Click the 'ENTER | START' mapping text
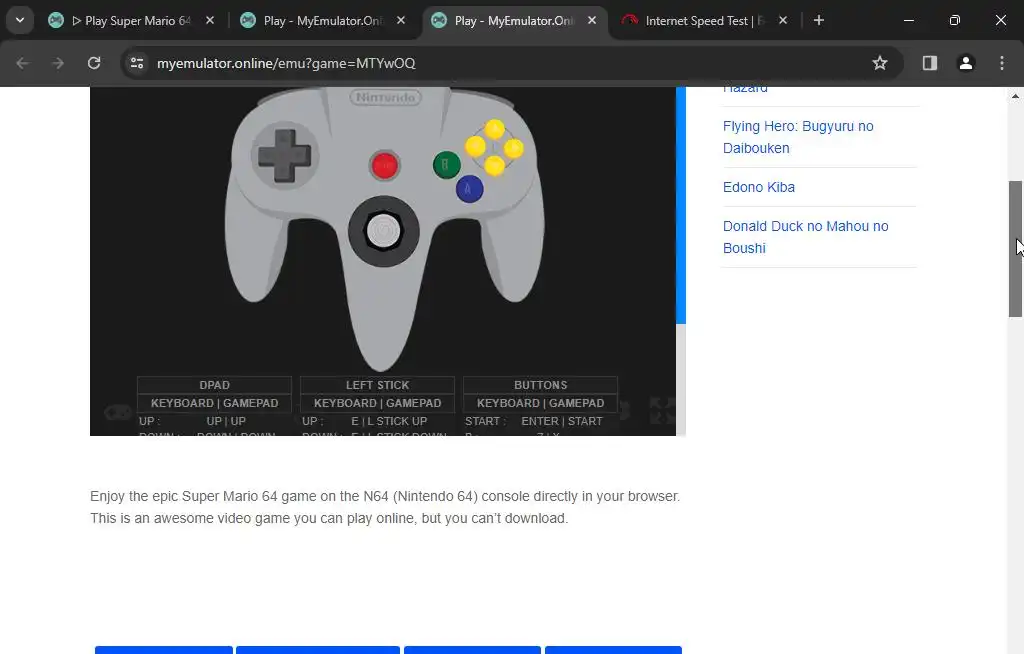The image size is (1024, 654). tap(562, 421)
